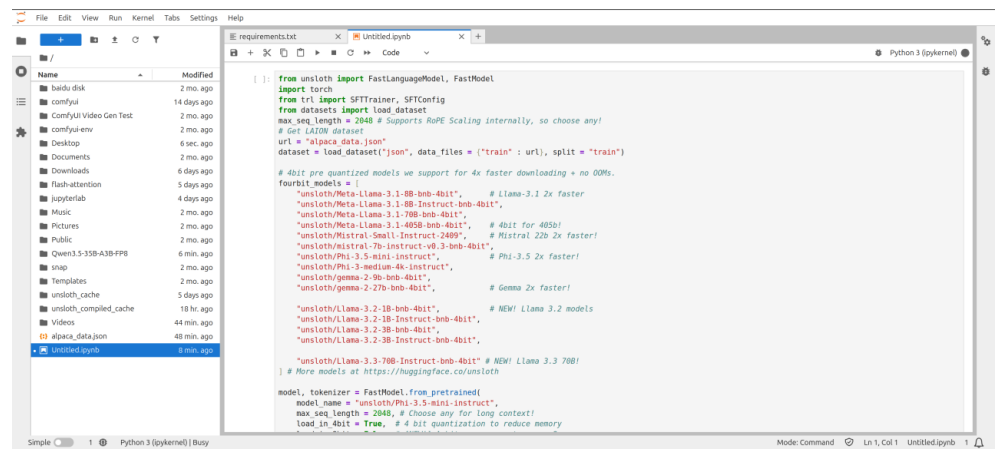Sort files by Modified column header

coord(186,75)
